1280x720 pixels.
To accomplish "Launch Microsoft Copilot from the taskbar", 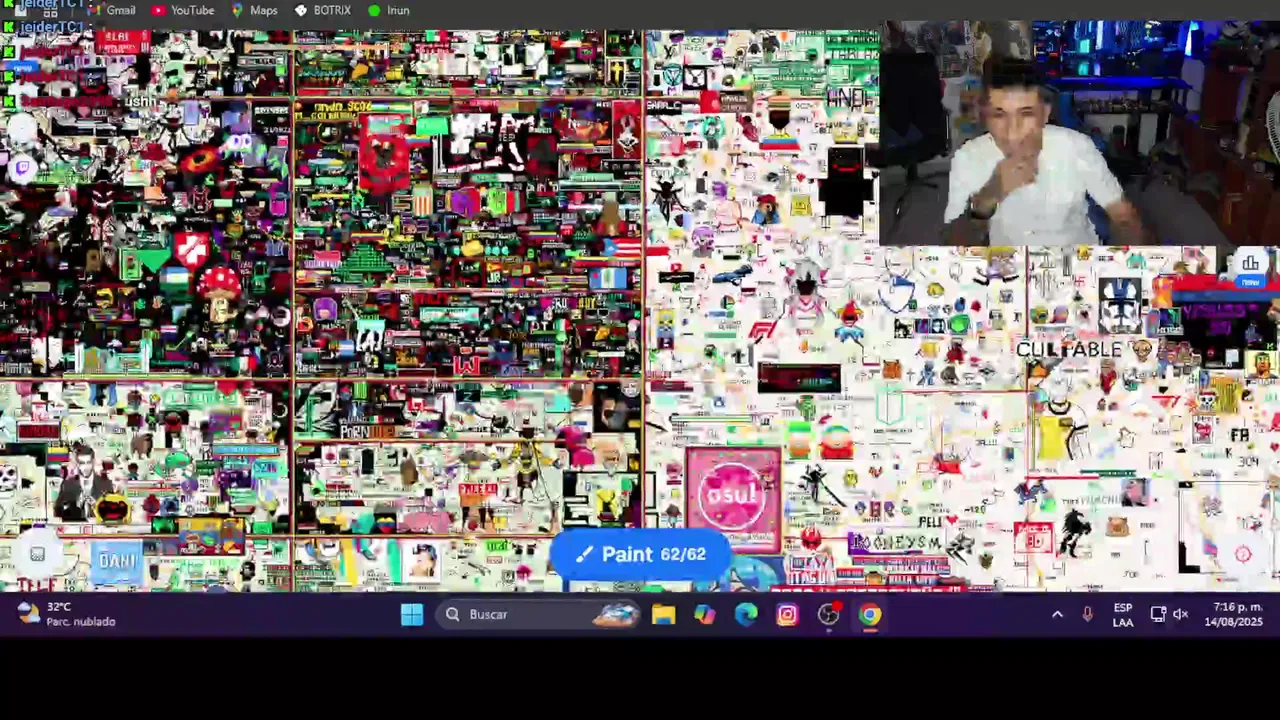I will point(705,614).
